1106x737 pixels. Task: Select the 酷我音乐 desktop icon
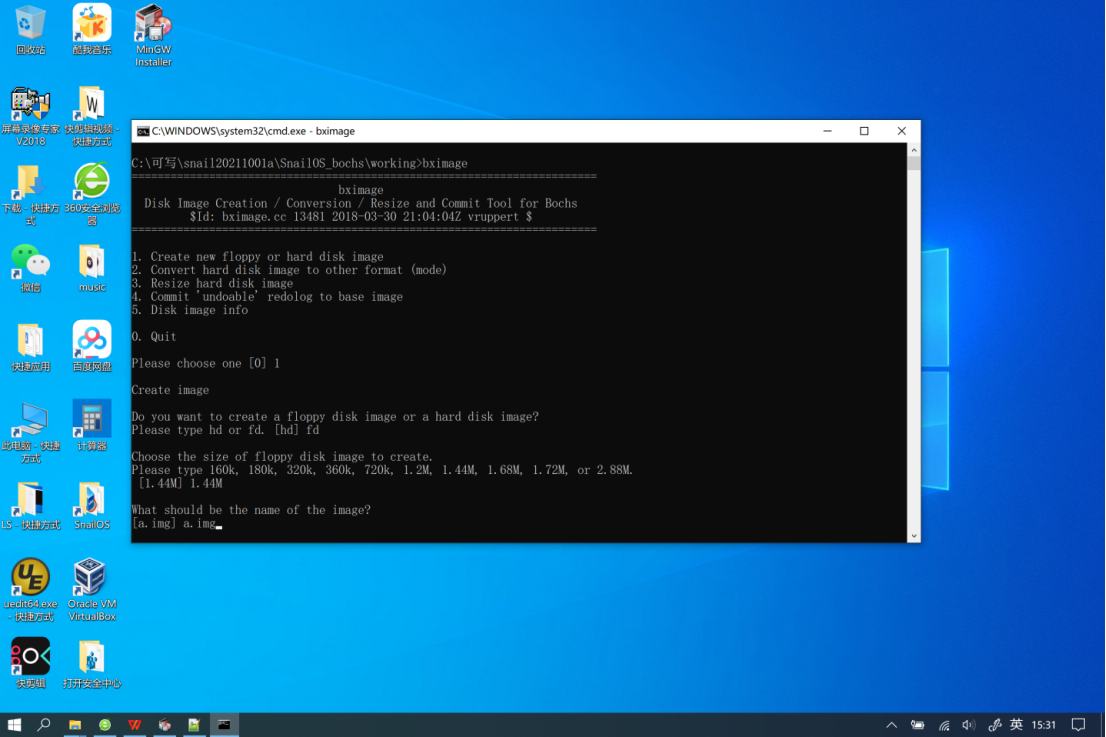point(92,30)
